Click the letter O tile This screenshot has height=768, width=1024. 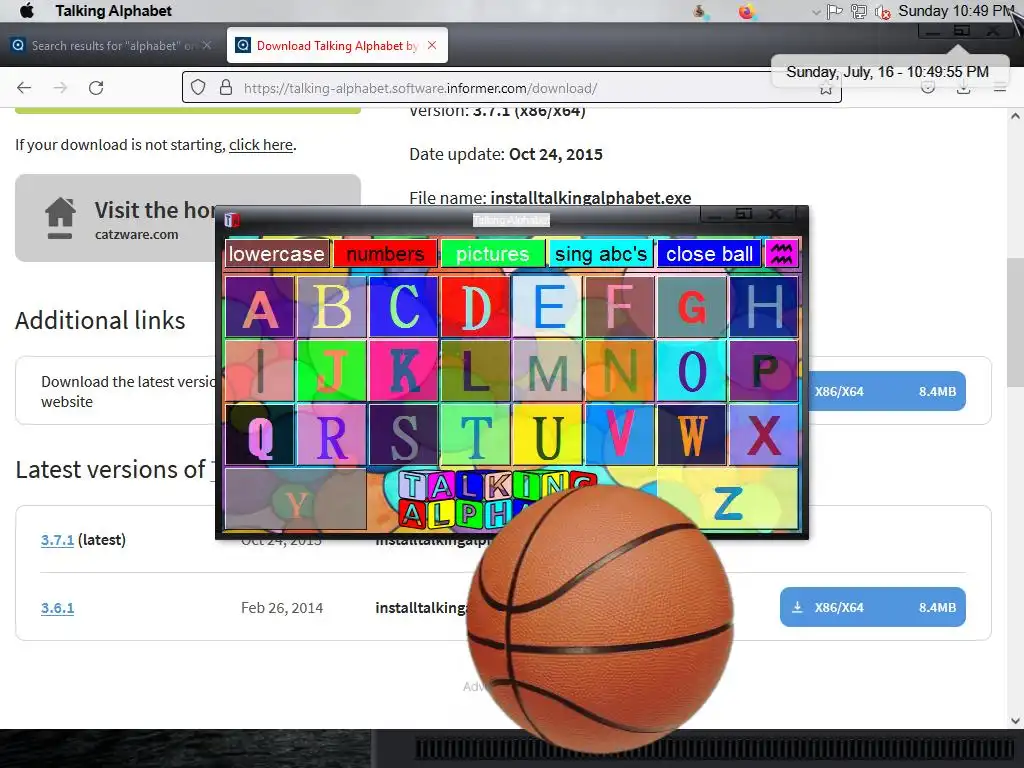click(x=692, y=370)
